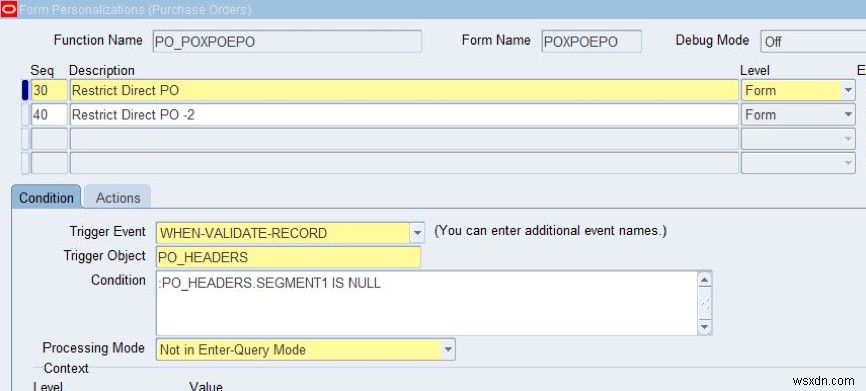The image size is (866, 391).
Task: Select the Condition tab
Action: [46, 197]
